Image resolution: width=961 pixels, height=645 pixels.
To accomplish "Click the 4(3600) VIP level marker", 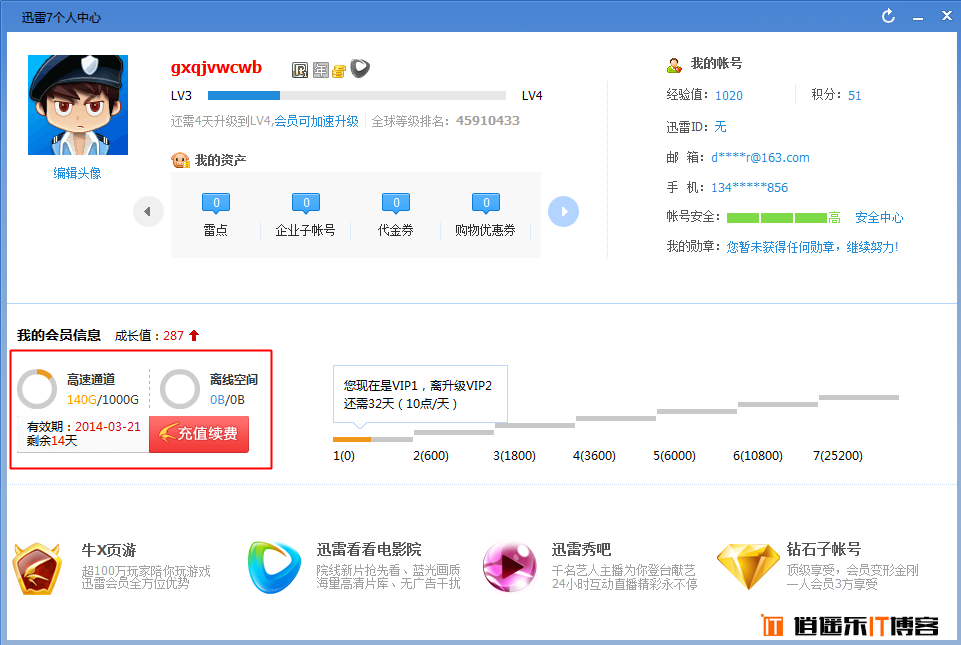I will pyautogui.click(x=594, y=456).
